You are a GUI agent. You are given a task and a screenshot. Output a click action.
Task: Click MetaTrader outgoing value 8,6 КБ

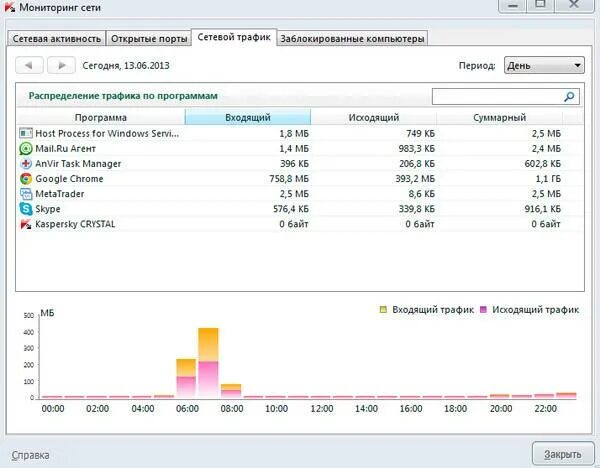[422, 194]
